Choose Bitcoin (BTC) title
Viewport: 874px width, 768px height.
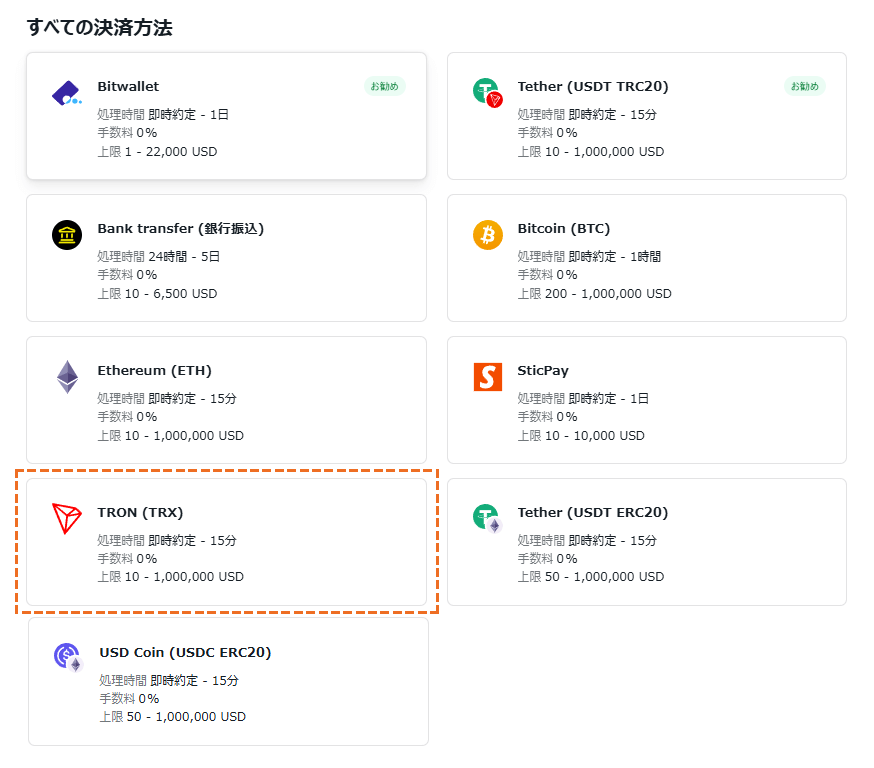click(564, 229)
